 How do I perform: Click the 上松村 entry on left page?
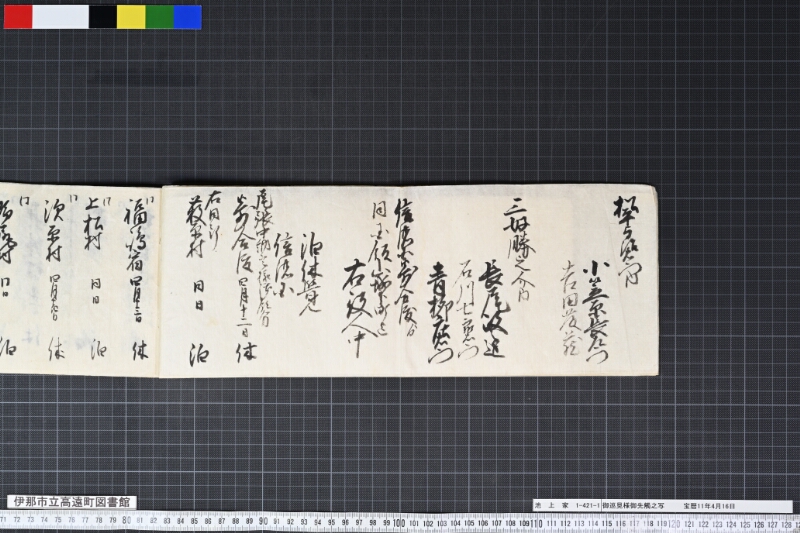(x=94, y=224)
